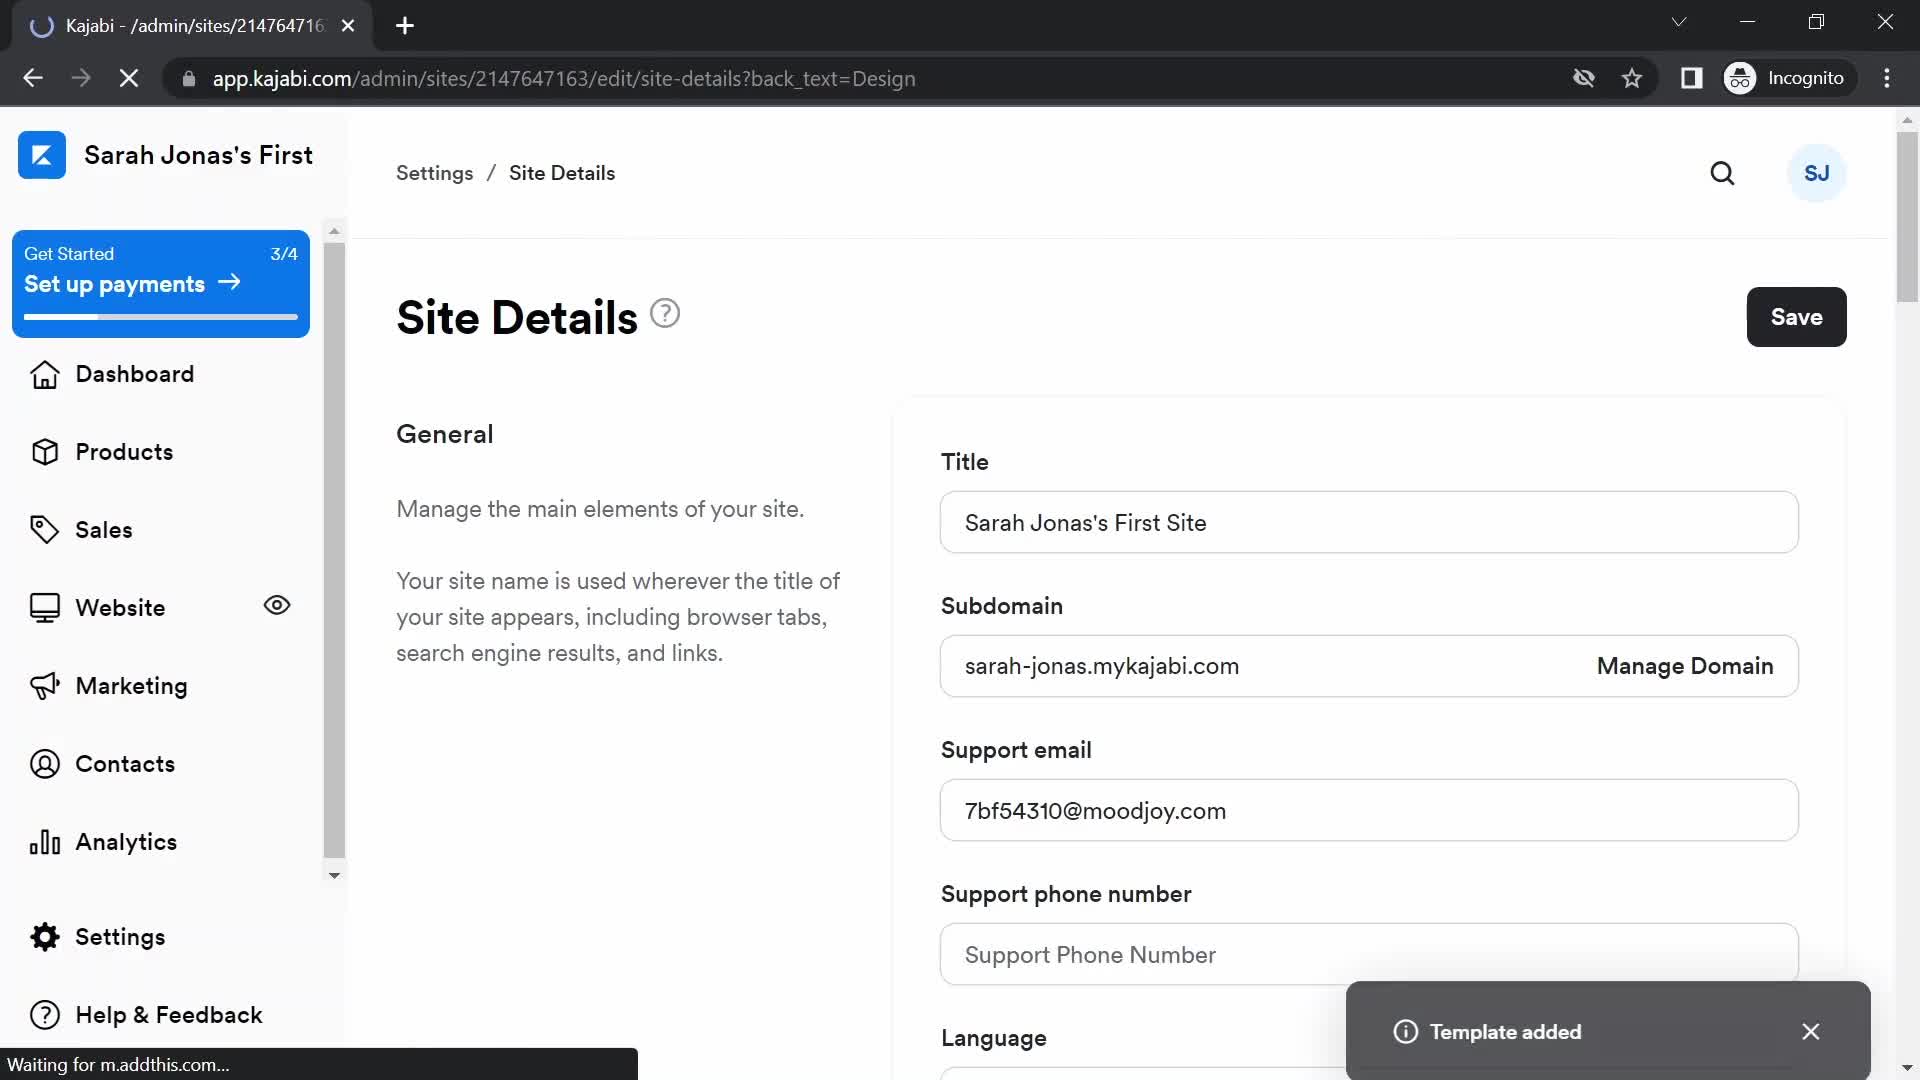Click the Kajabi logo icon
The width and height of the screenshot is (1920, 1080).
coord(42,155)
